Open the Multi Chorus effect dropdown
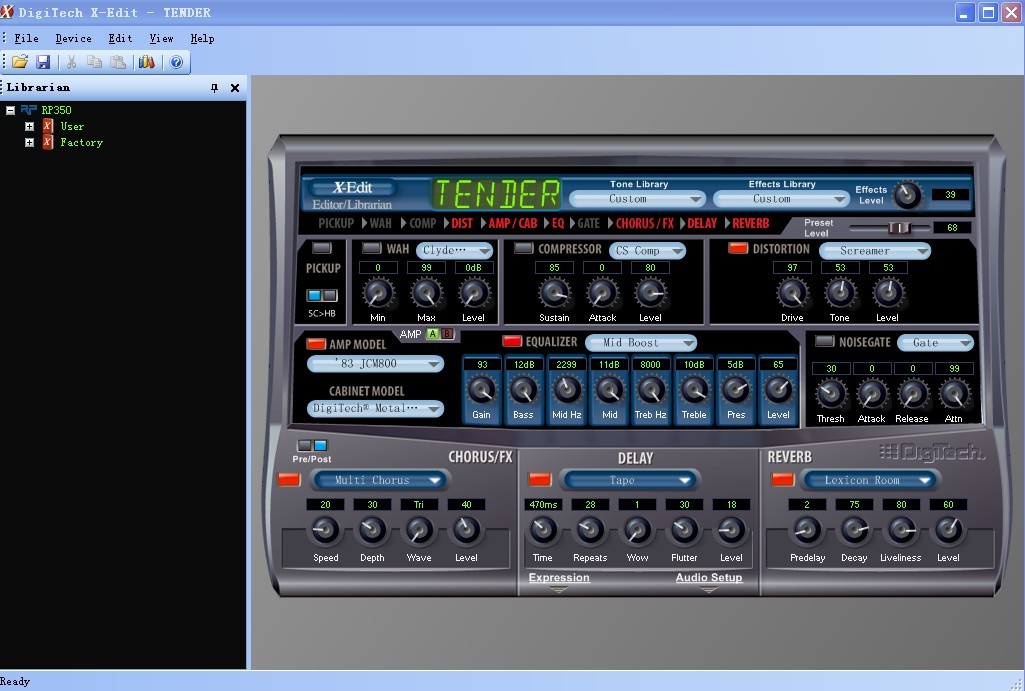Image resolution: width=1025 pixels, height=691 pixels. (380, 480)
